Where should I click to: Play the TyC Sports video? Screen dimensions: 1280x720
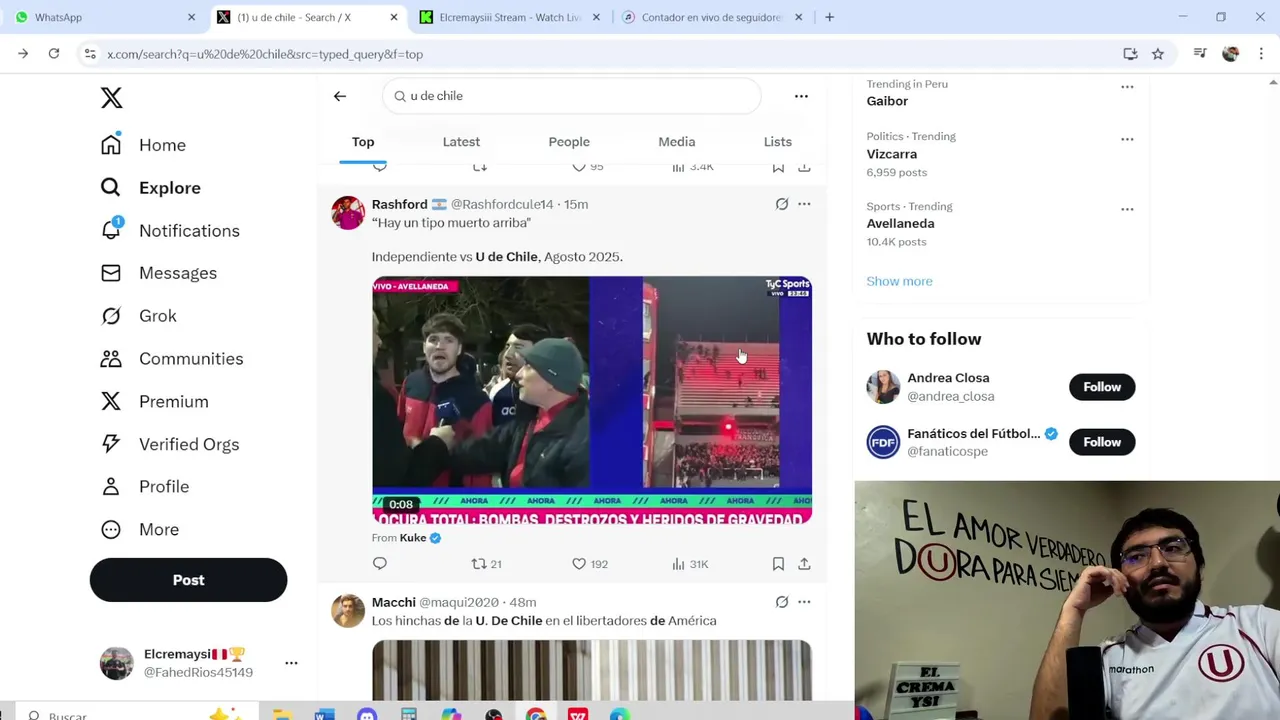click(x=592, y=400)
